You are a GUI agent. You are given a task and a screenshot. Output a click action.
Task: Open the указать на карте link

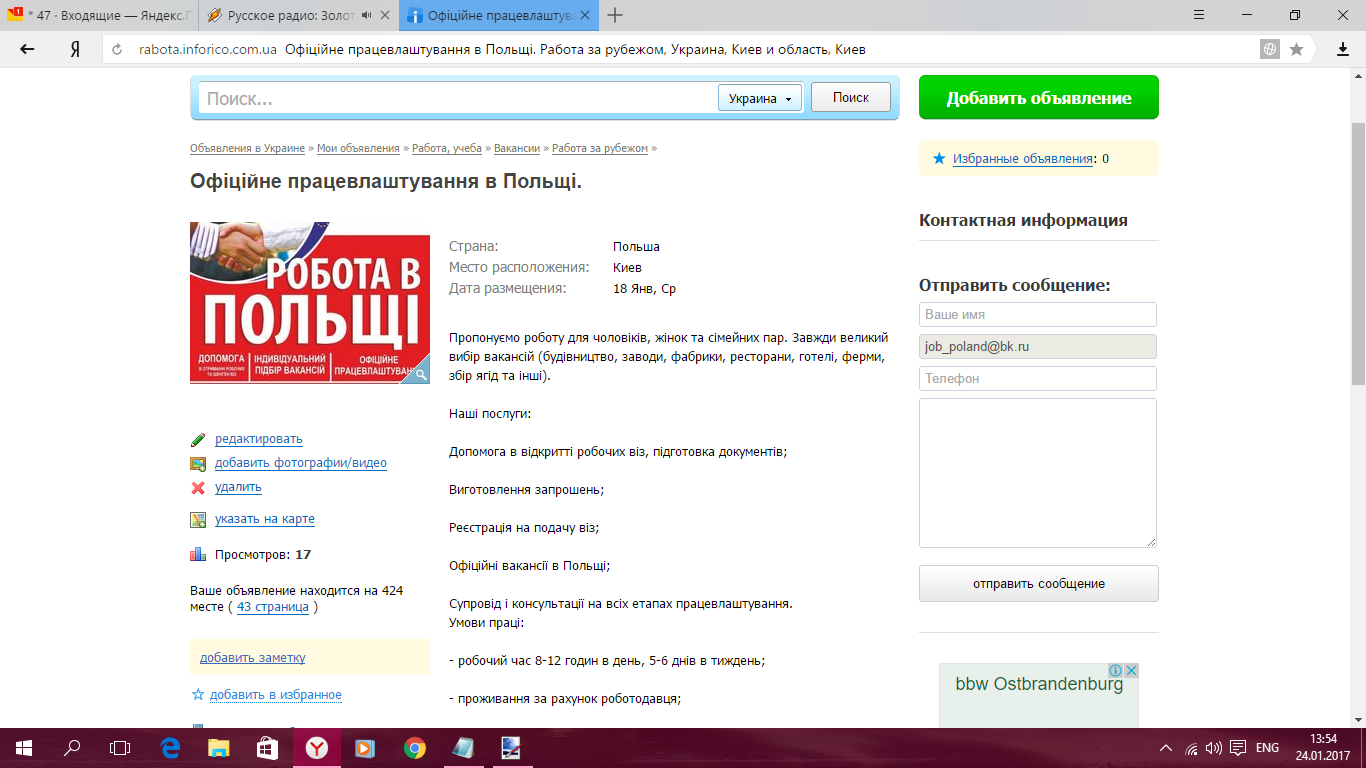click(x=265, y=519)
